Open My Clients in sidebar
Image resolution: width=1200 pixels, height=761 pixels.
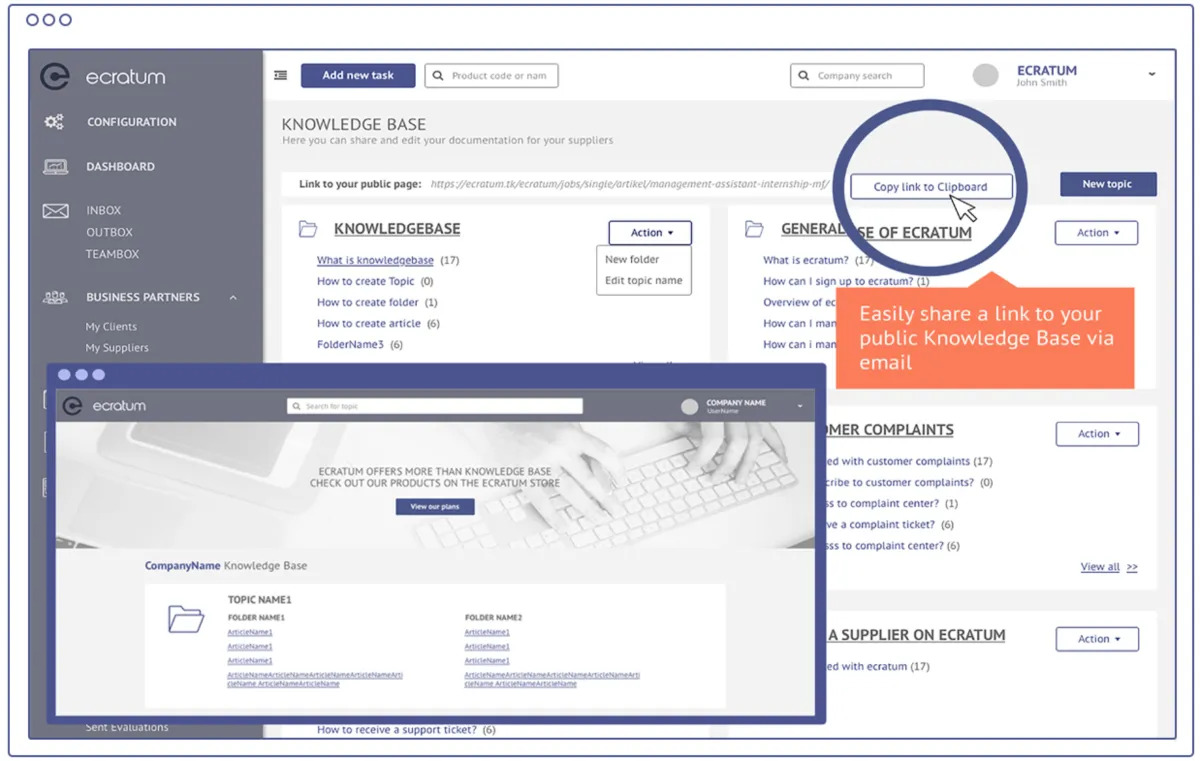point(111,327)
